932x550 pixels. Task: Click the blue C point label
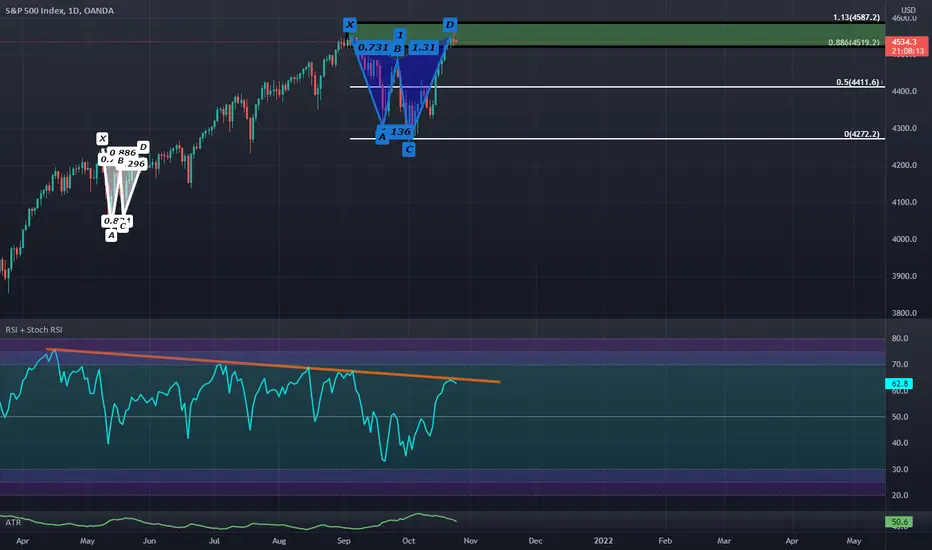coord(408,150)
